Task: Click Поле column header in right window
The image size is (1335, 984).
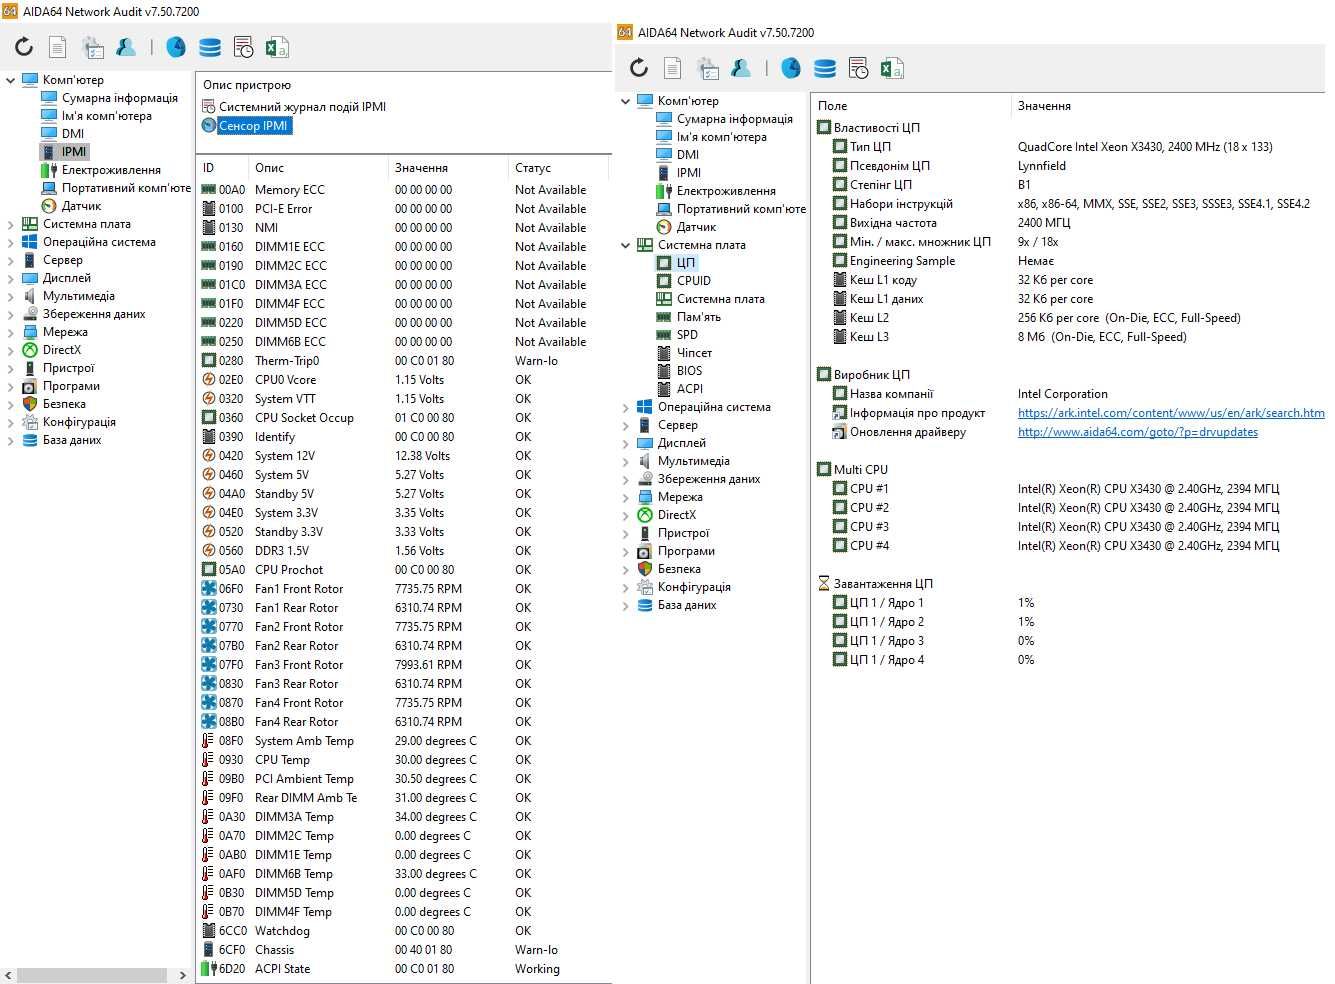Action: pos(911,106)
